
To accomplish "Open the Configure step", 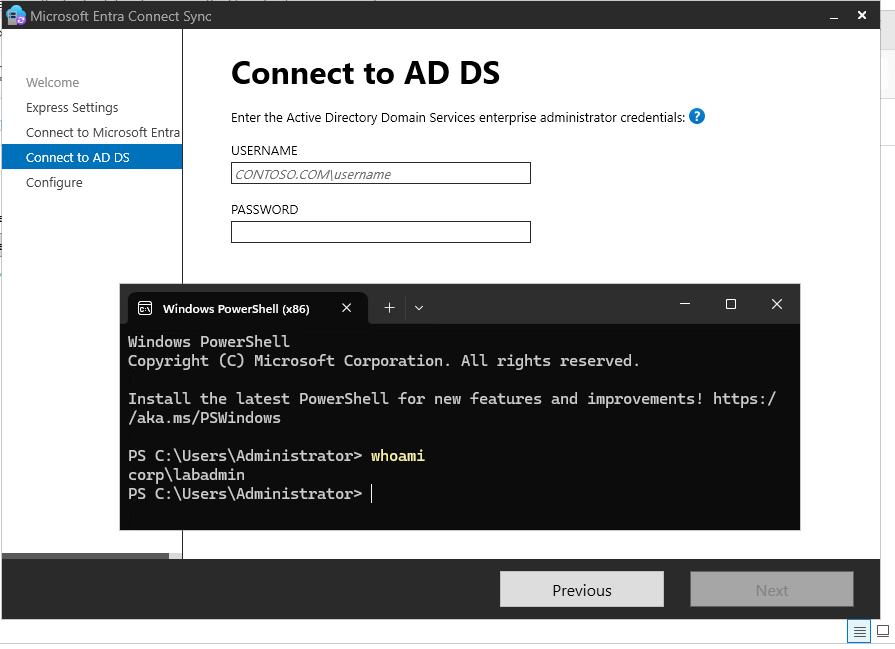I will click(54, 183).
